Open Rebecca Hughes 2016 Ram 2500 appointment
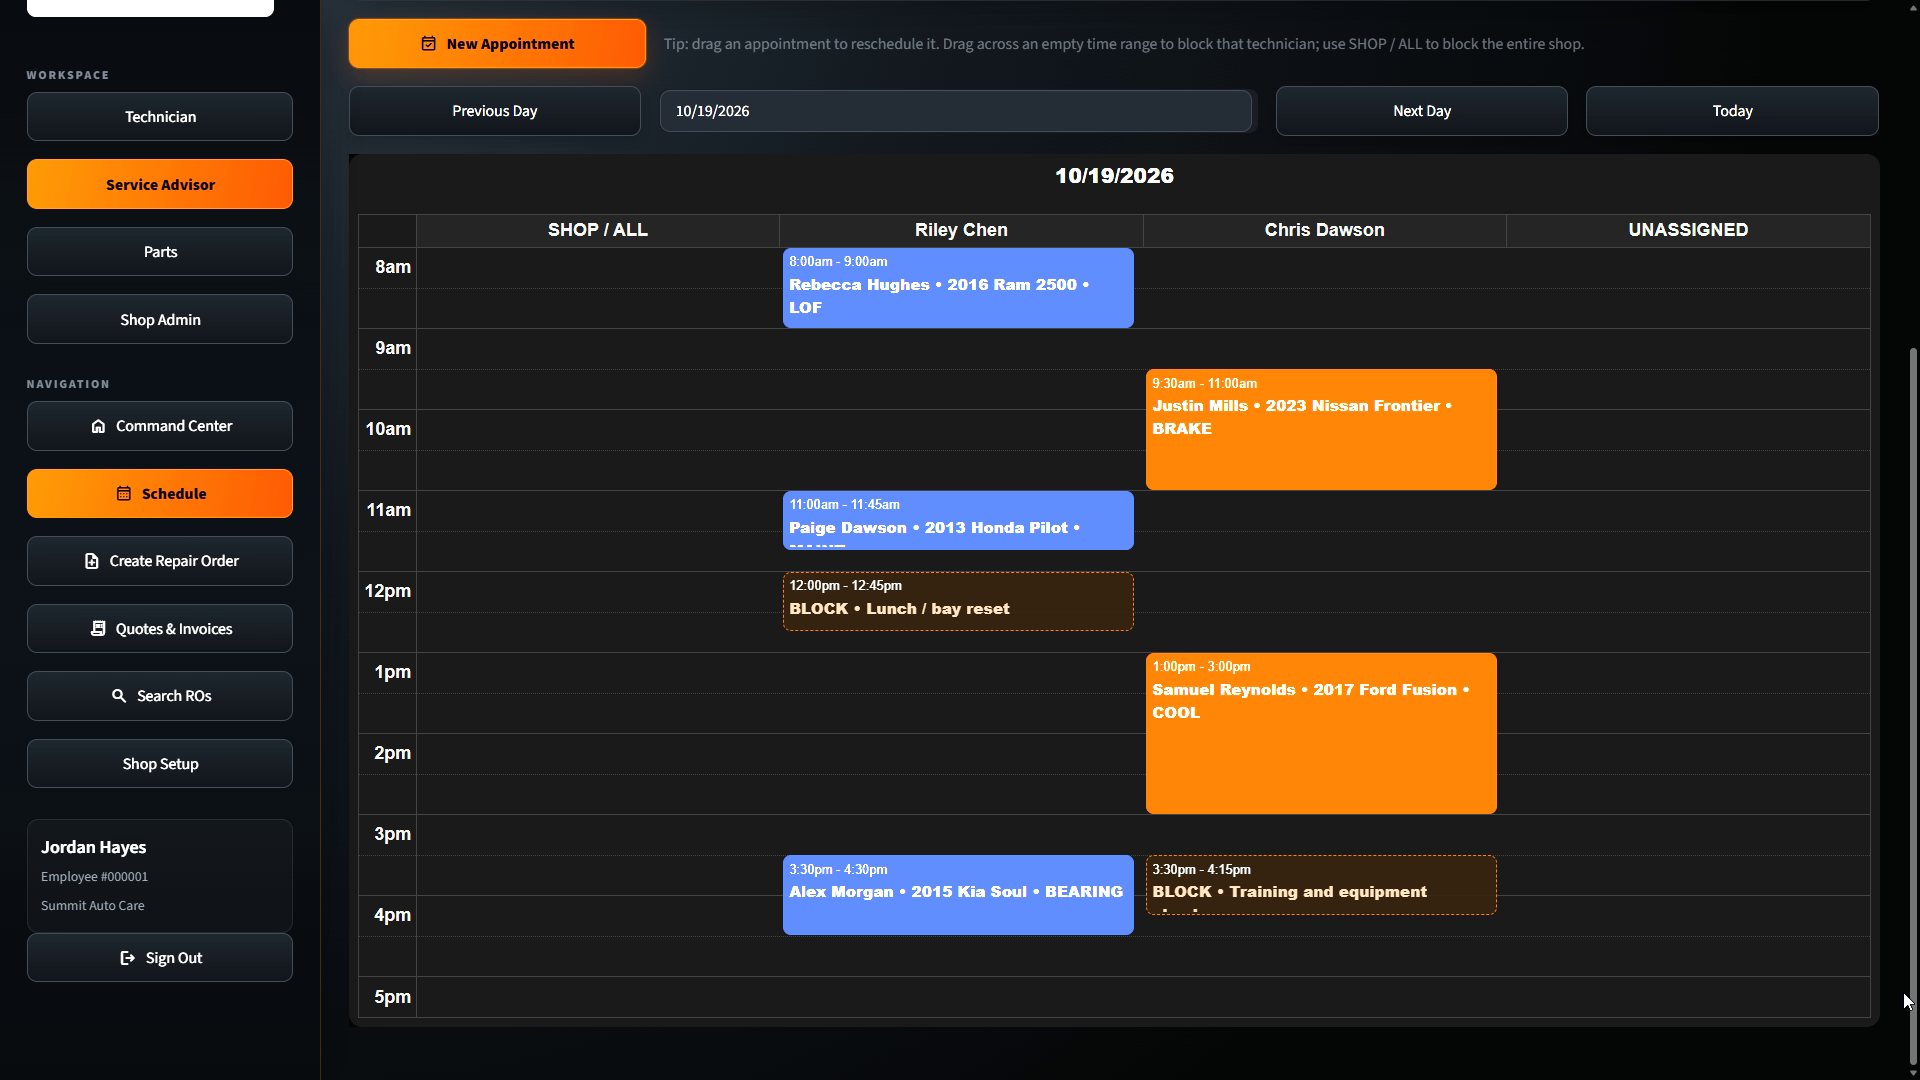 958,288
